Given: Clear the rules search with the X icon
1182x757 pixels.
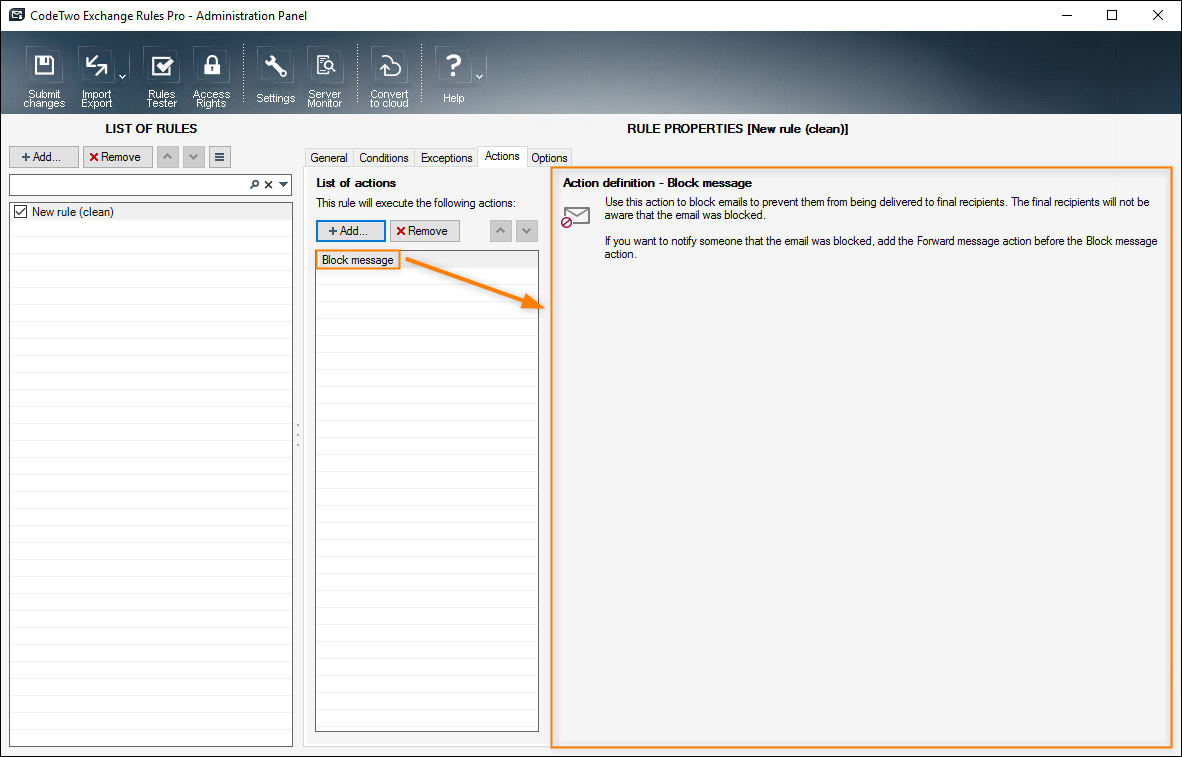Looking at the screenshot, I should click(268, 184).
